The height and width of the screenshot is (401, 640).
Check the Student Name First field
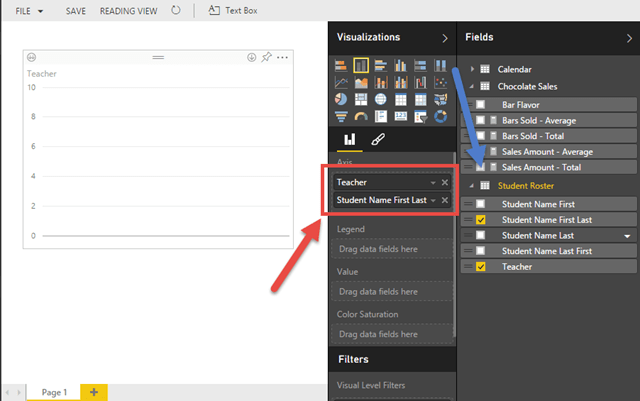(482, 203)
